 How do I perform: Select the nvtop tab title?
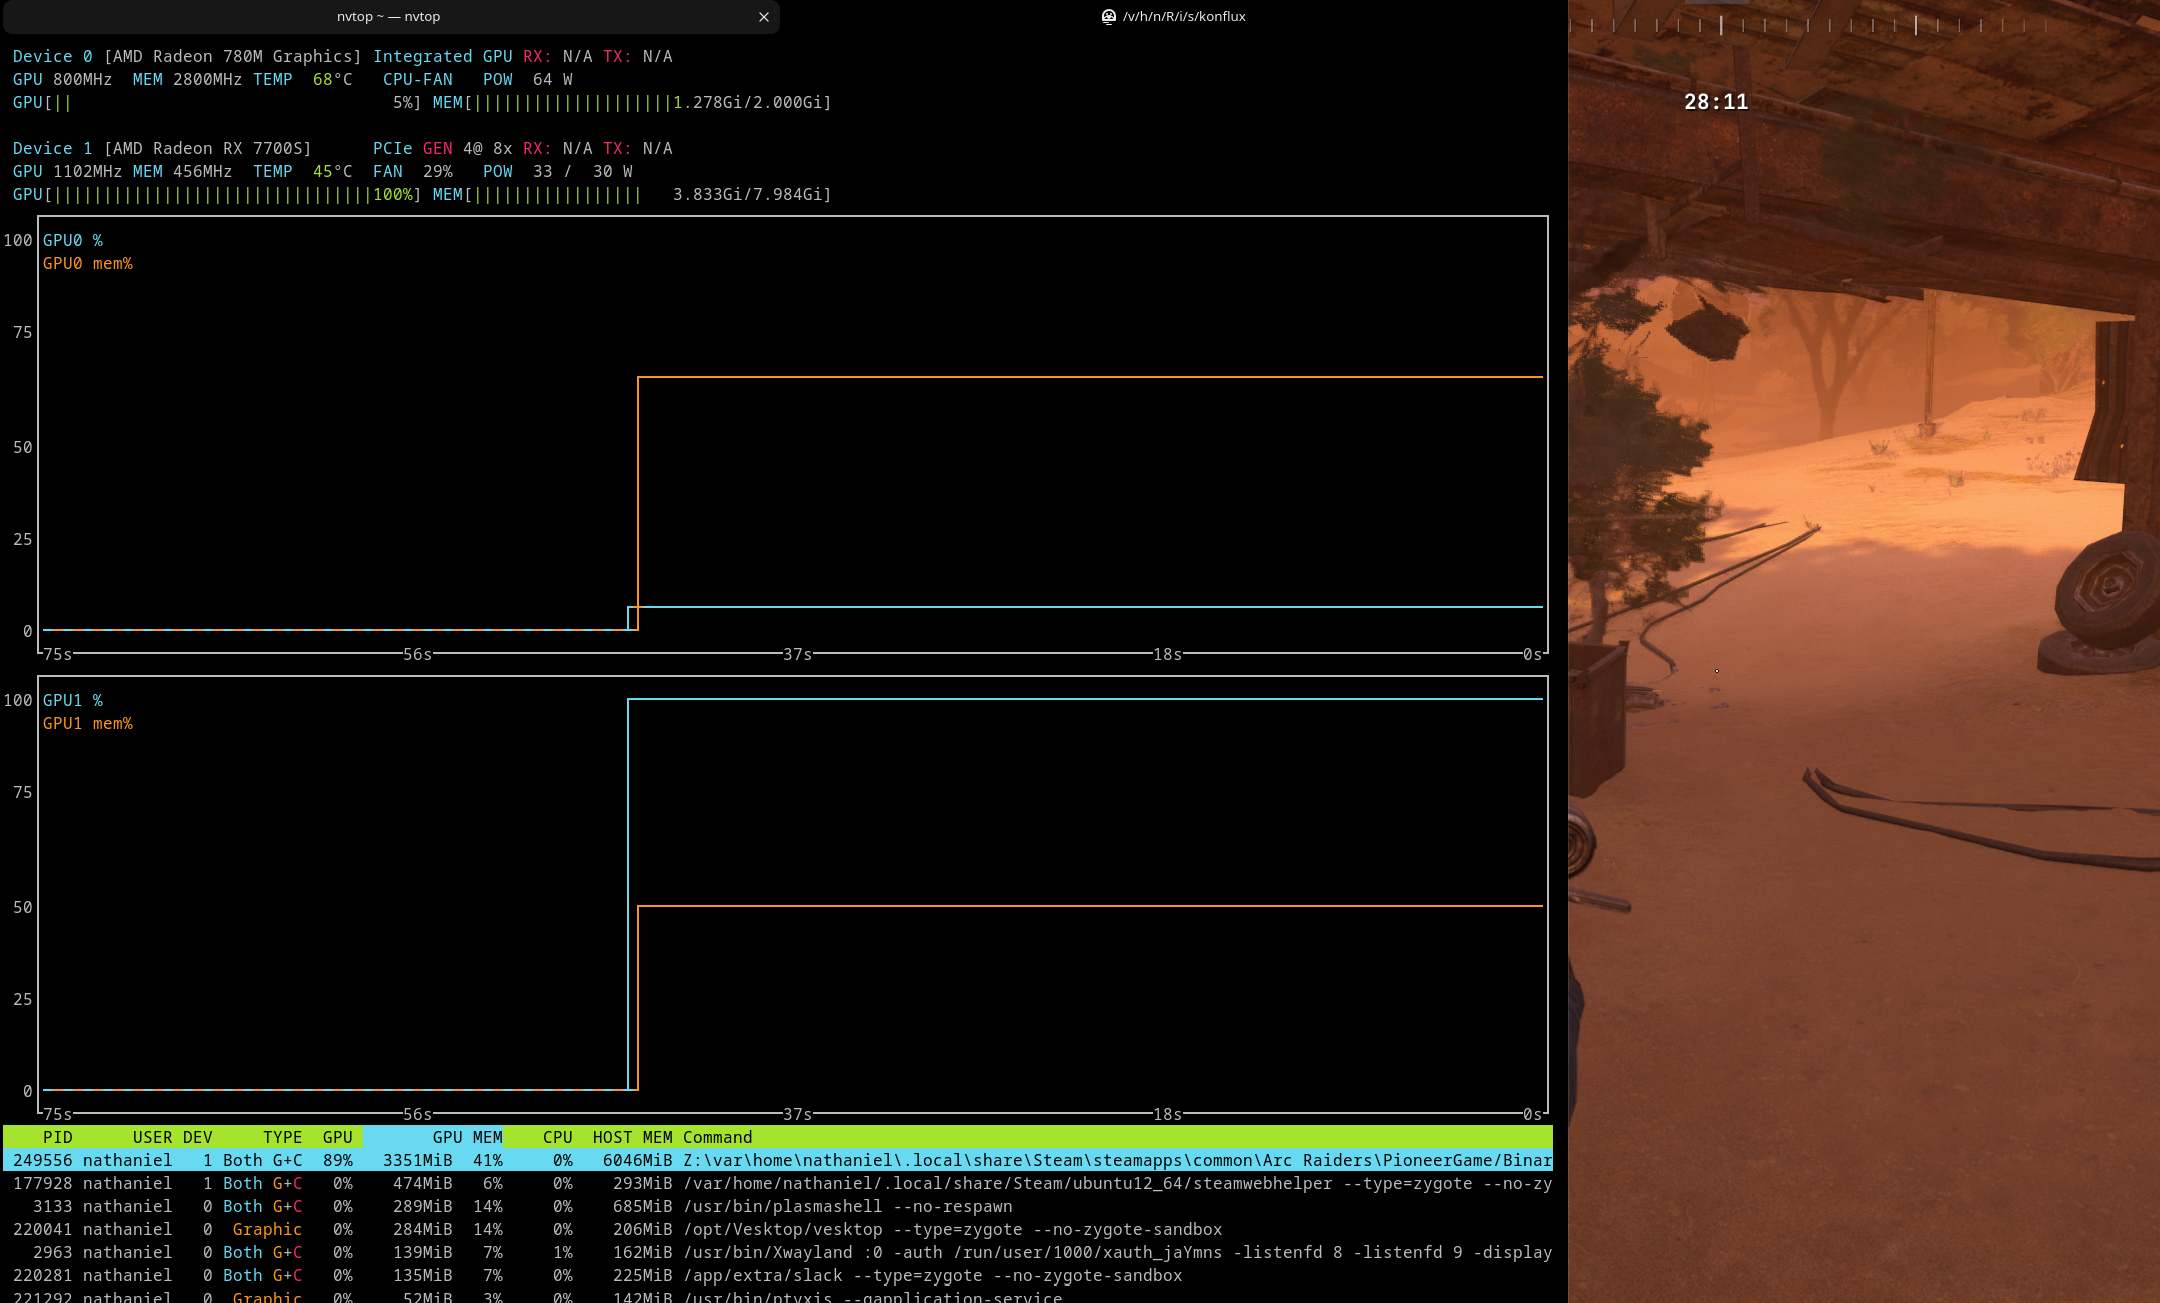[x=388, y=17]
